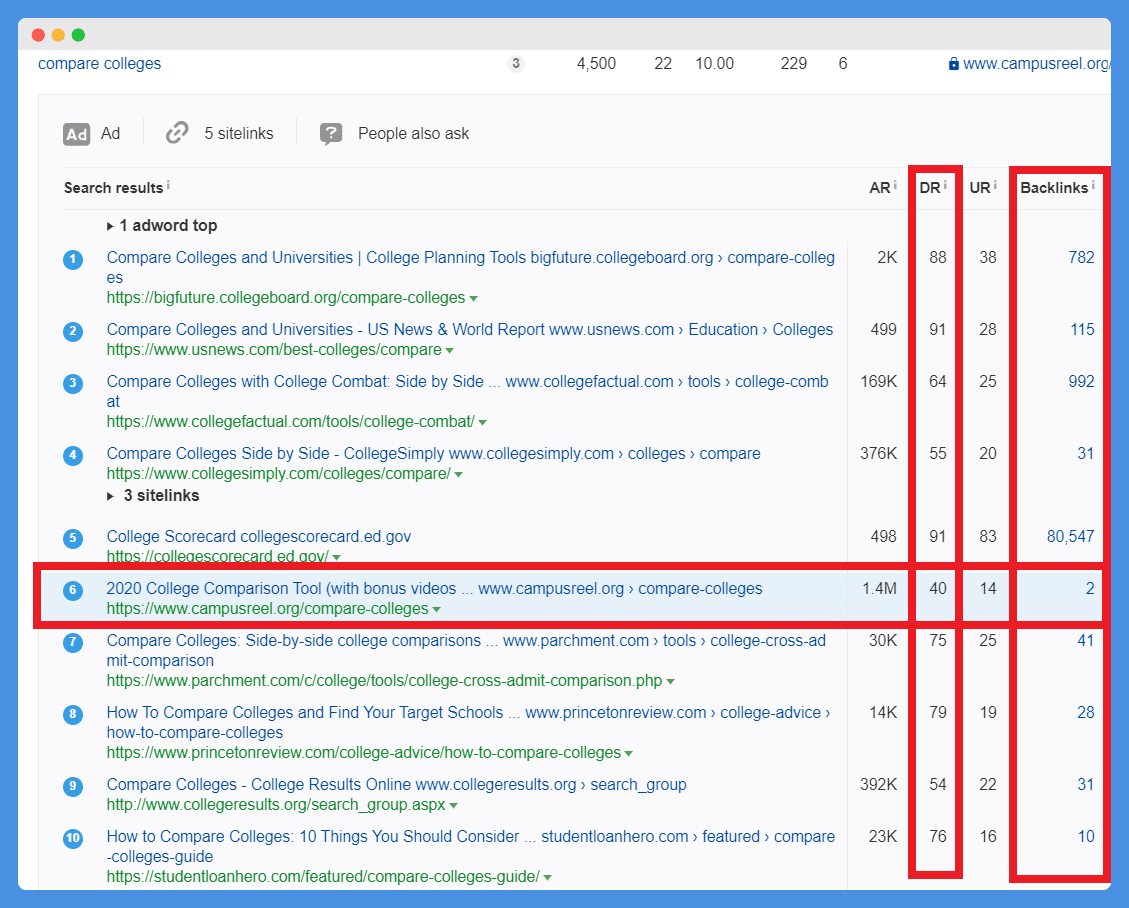Click position badge 9 for collegeresults result

click(73, 786)
